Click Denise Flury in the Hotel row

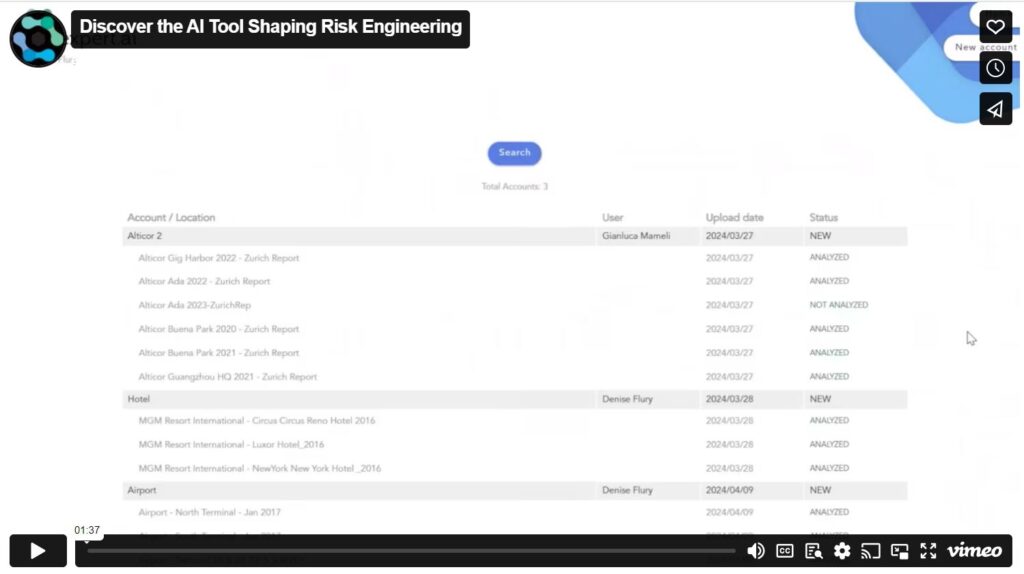point(627,399)
